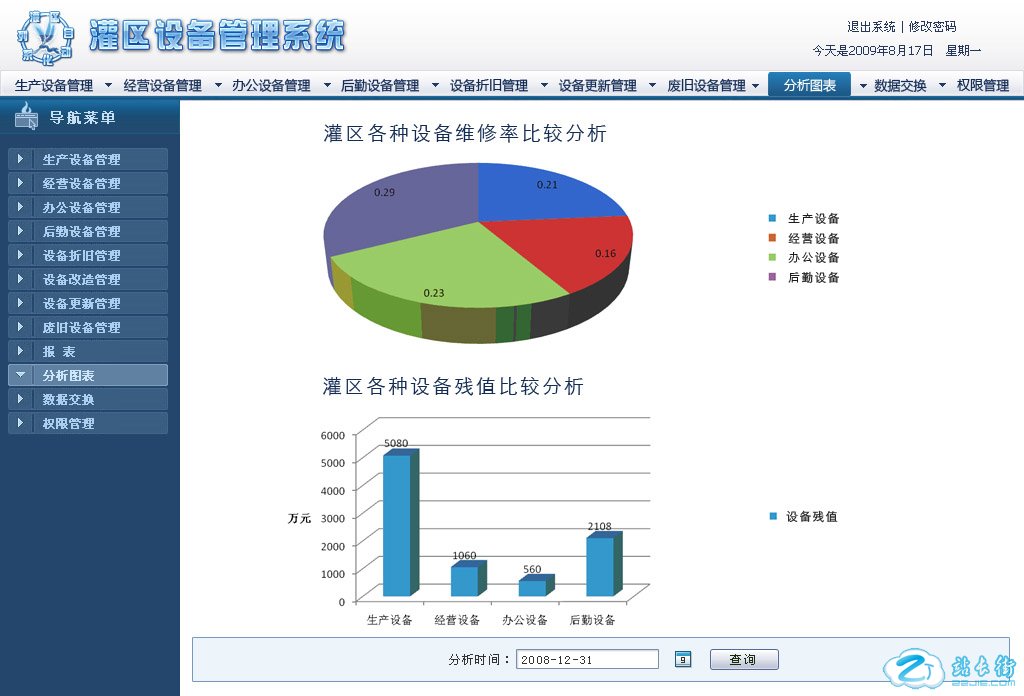Click the arrow icon beside 生产设备管理 in sidebar

20,159
